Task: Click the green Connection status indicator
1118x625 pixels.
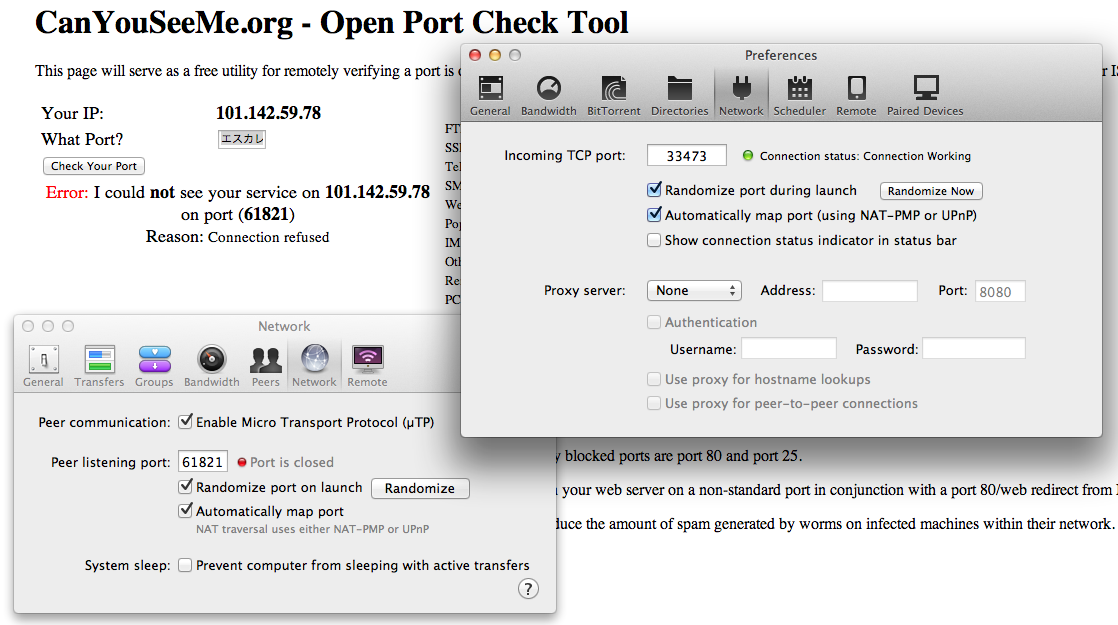Action: [747, 155]
